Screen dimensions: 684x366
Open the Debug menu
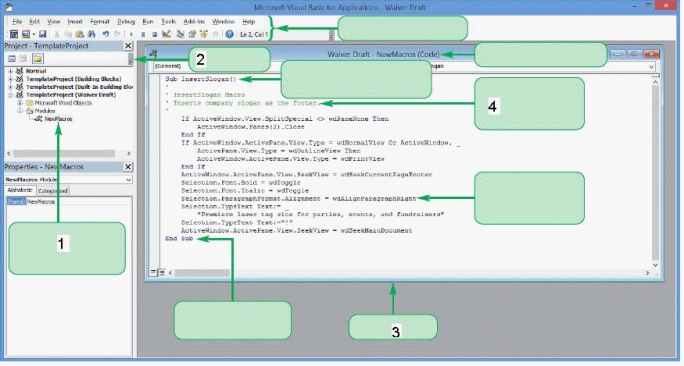click(x=126, y=21)
